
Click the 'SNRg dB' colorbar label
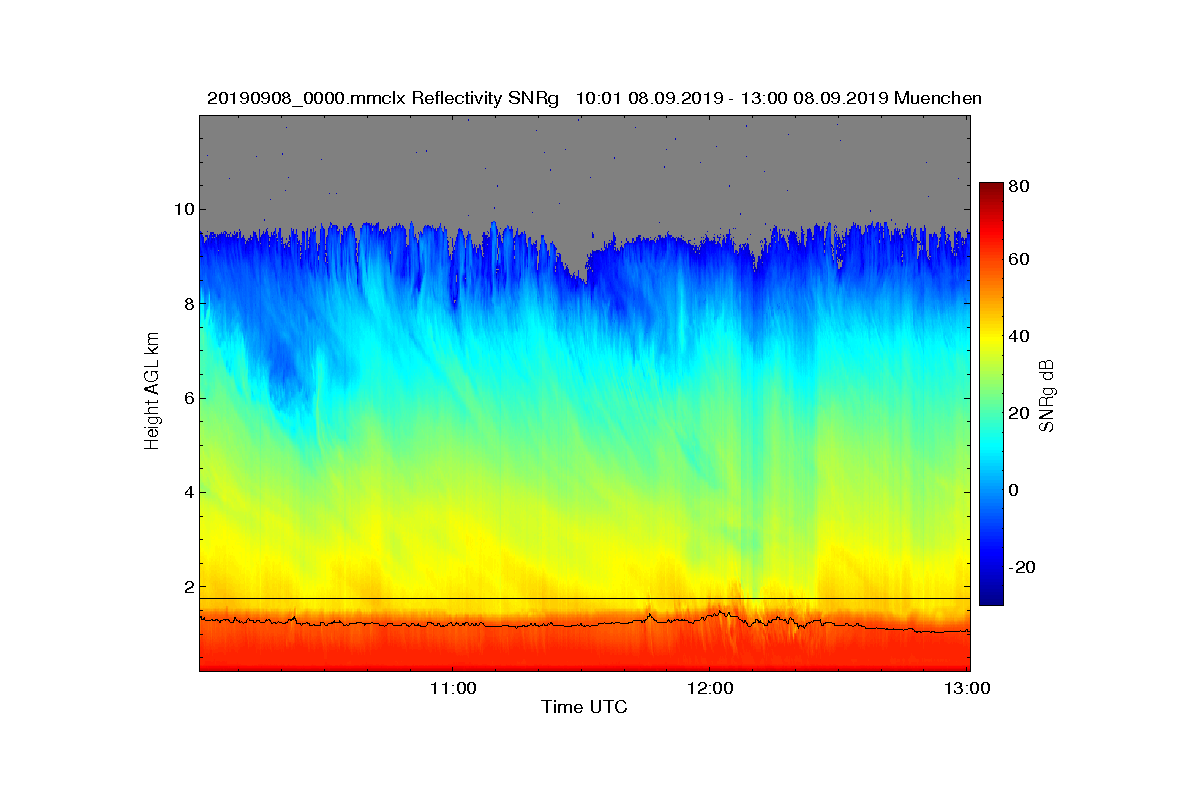click(1046, 395)
